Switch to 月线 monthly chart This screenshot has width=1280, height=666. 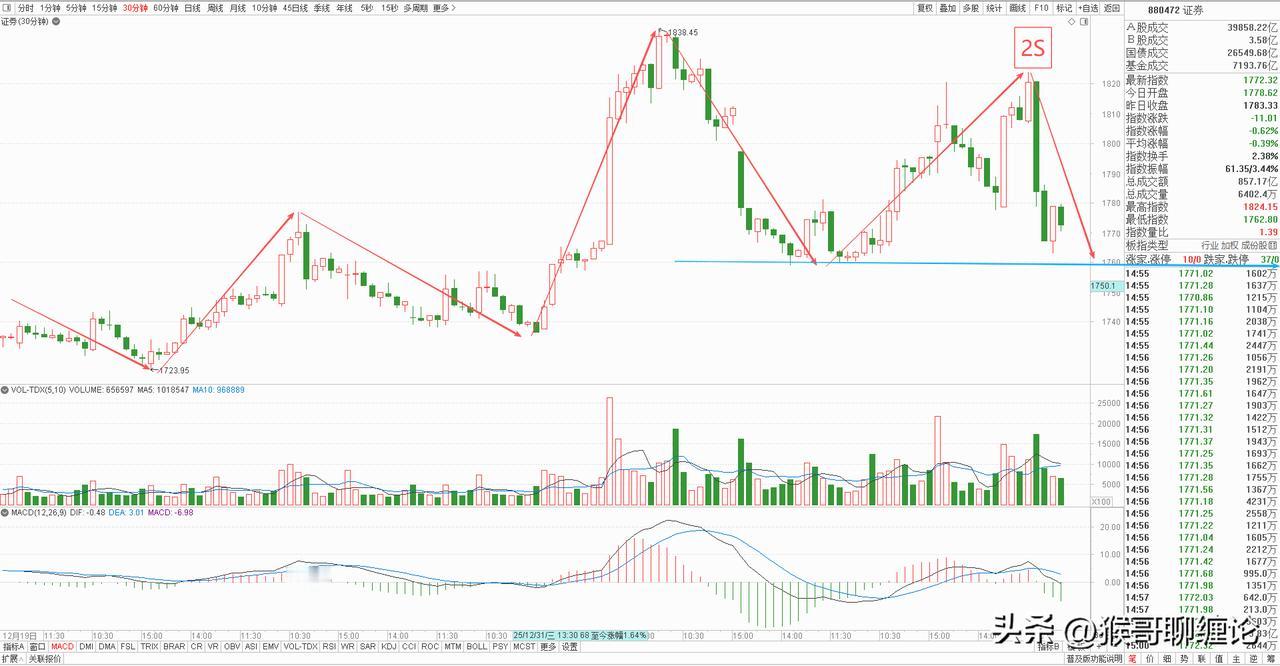coord(238,8)
